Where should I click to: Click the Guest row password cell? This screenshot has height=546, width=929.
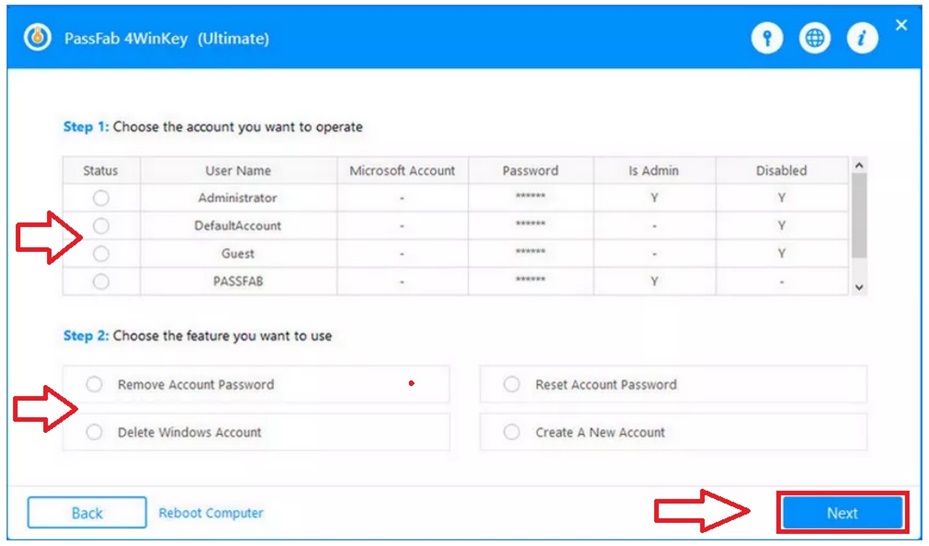click(x=530, y=253)
